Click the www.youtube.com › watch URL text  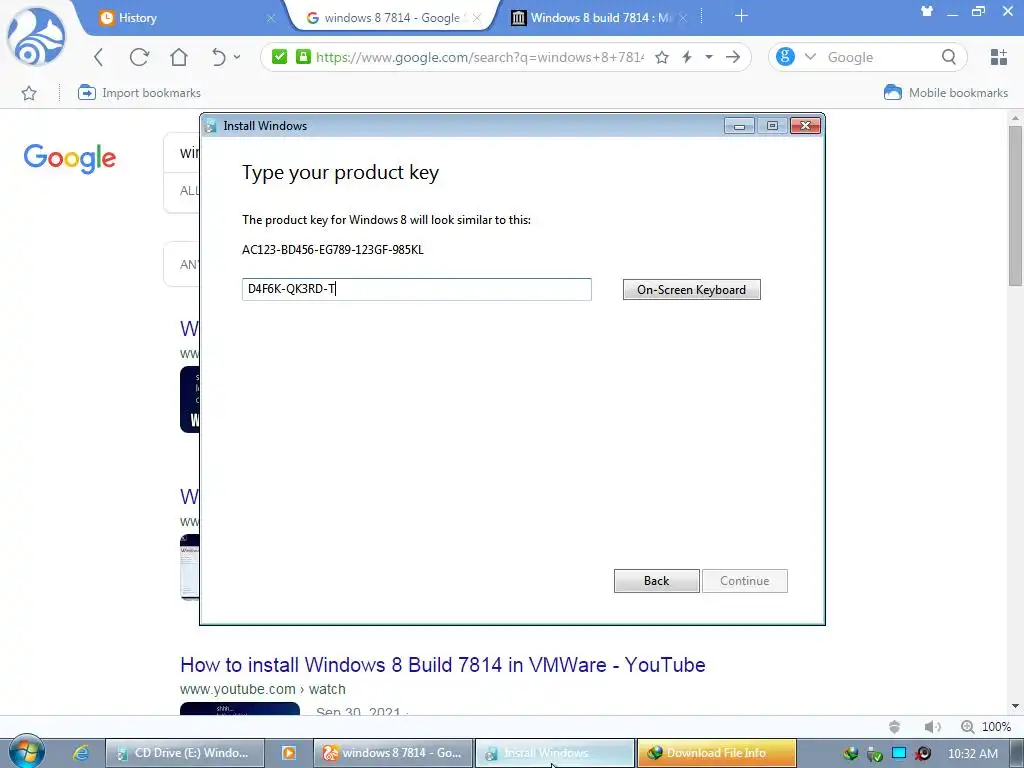(x=263, y=689)
